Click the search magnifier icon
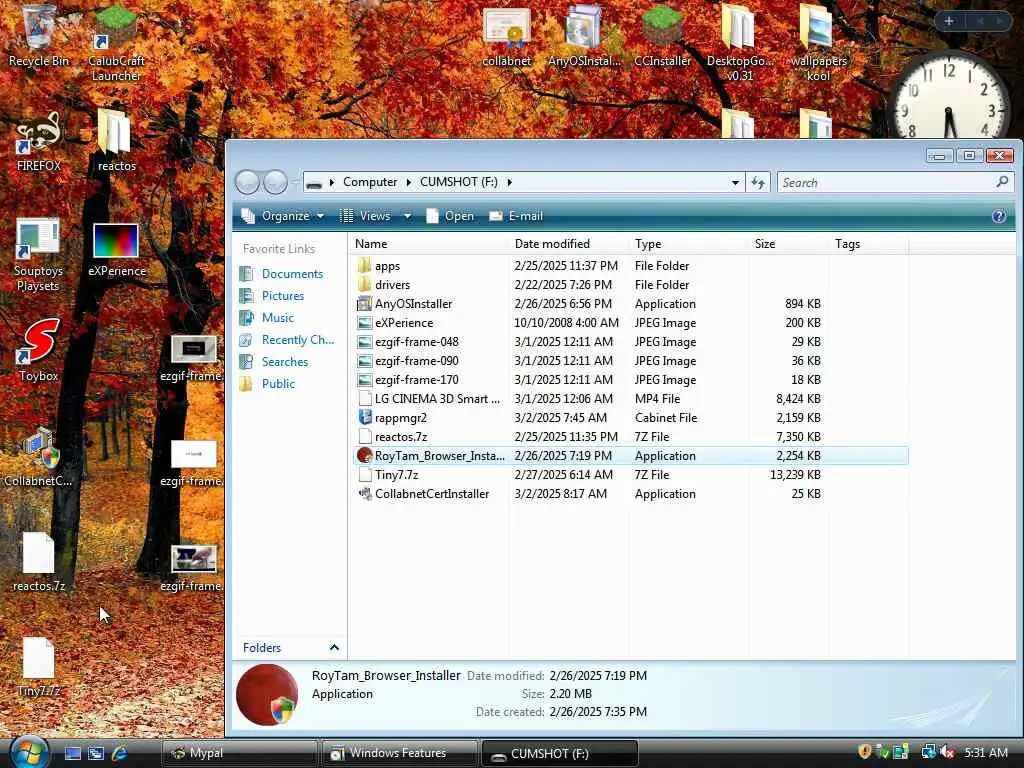 point(1002,182)
